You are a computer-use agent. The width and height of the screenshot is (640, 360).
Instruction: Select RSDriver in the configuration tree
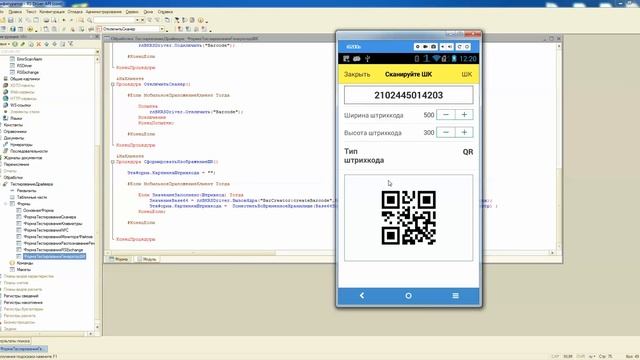coord(24,65)
